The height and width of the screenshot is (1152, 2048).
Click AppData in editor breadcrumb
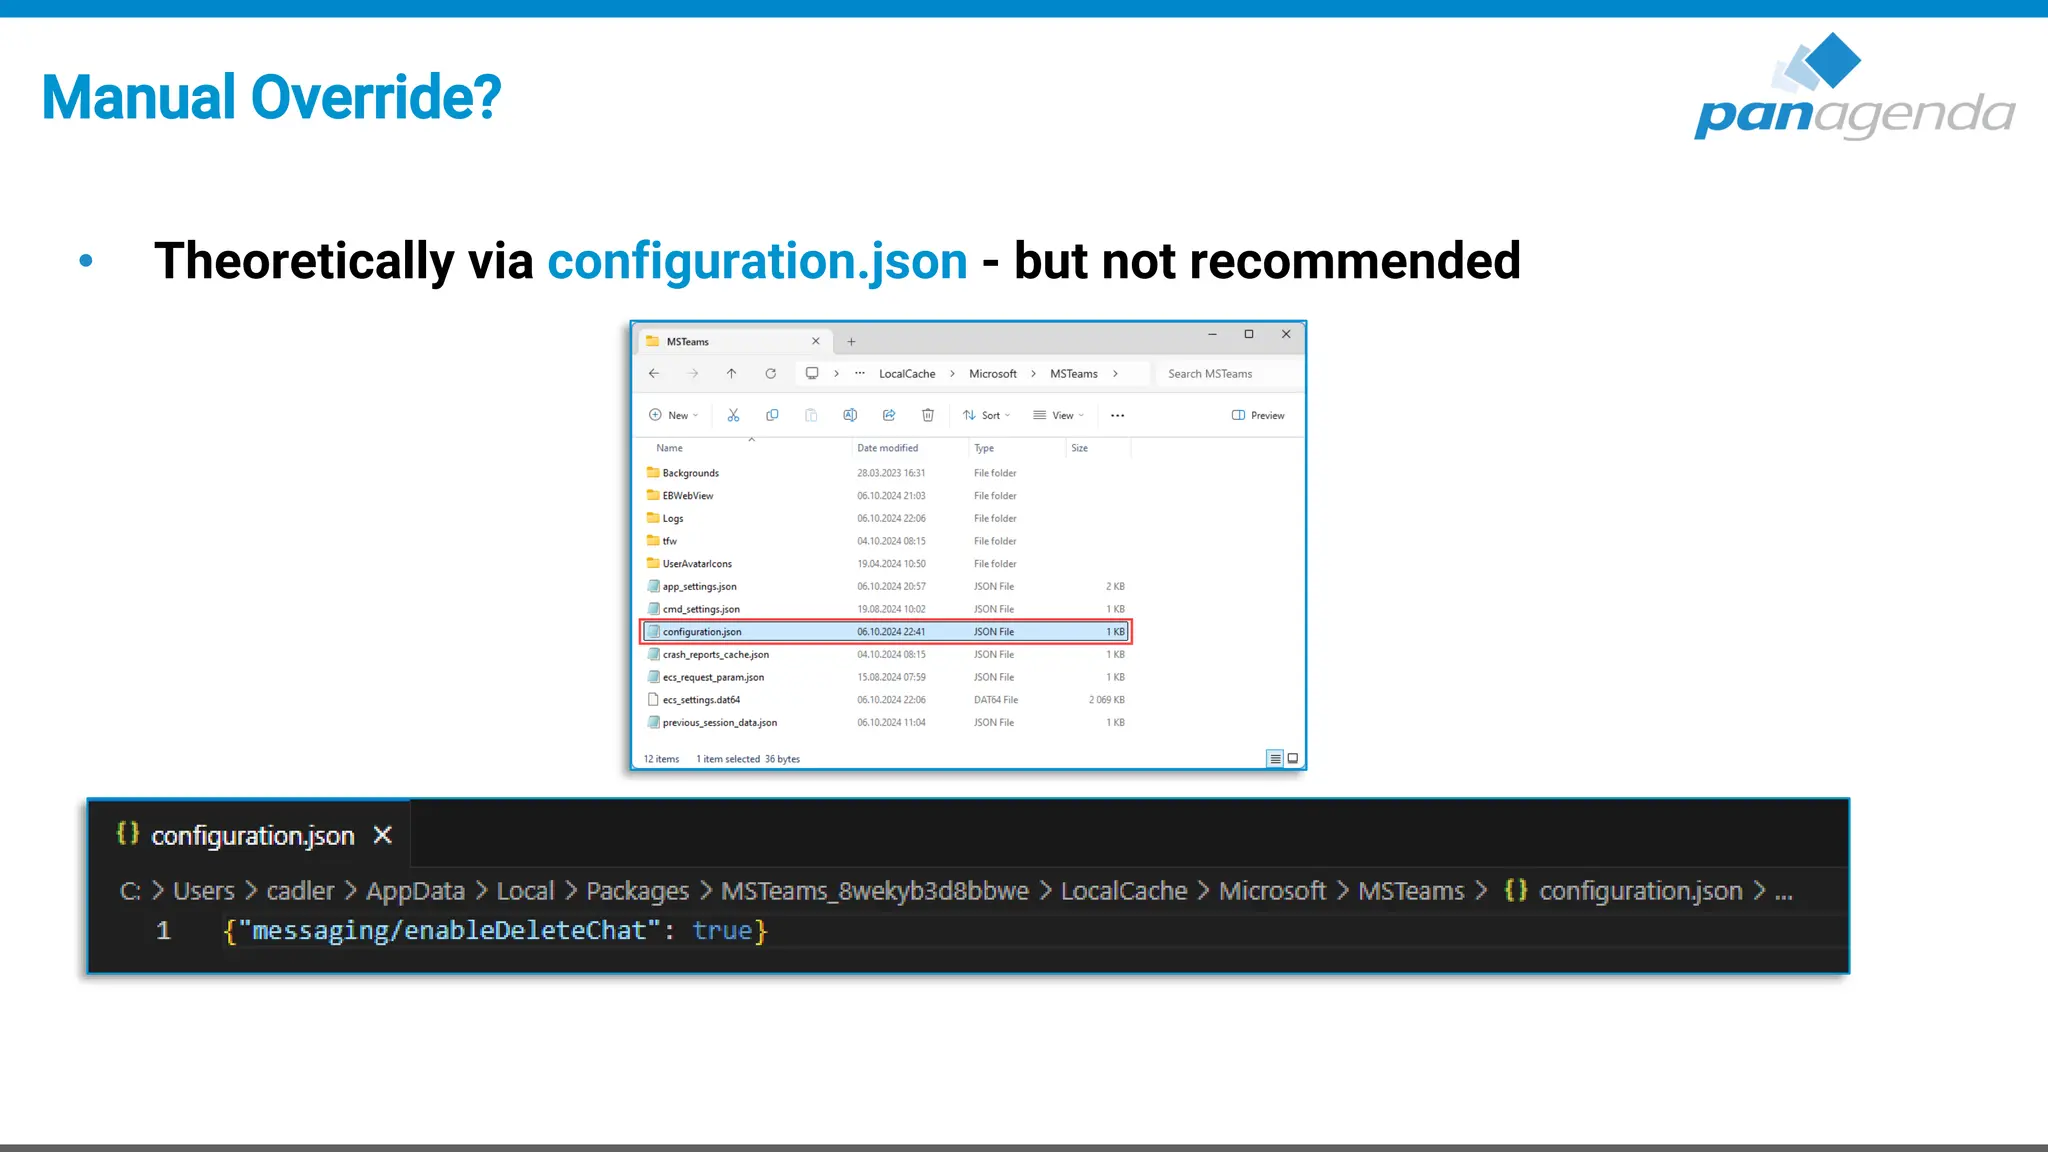pyautogui.click(x=415, y=891)
